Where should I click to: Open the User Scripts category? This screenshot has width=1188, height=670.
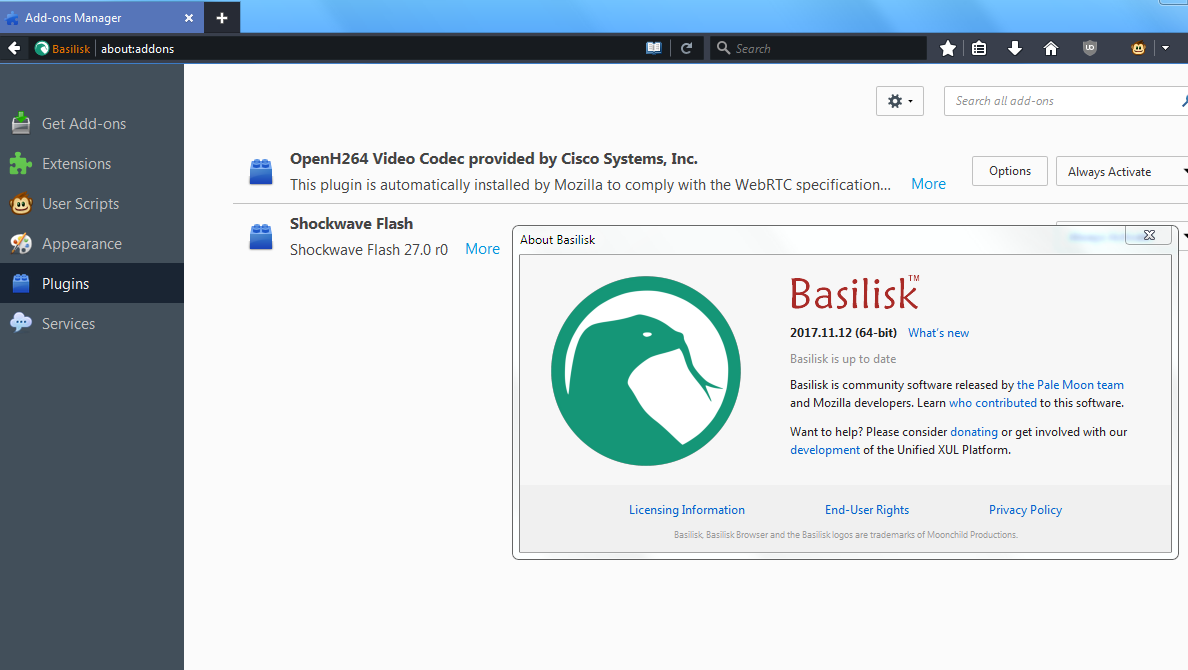coord(80,204)
